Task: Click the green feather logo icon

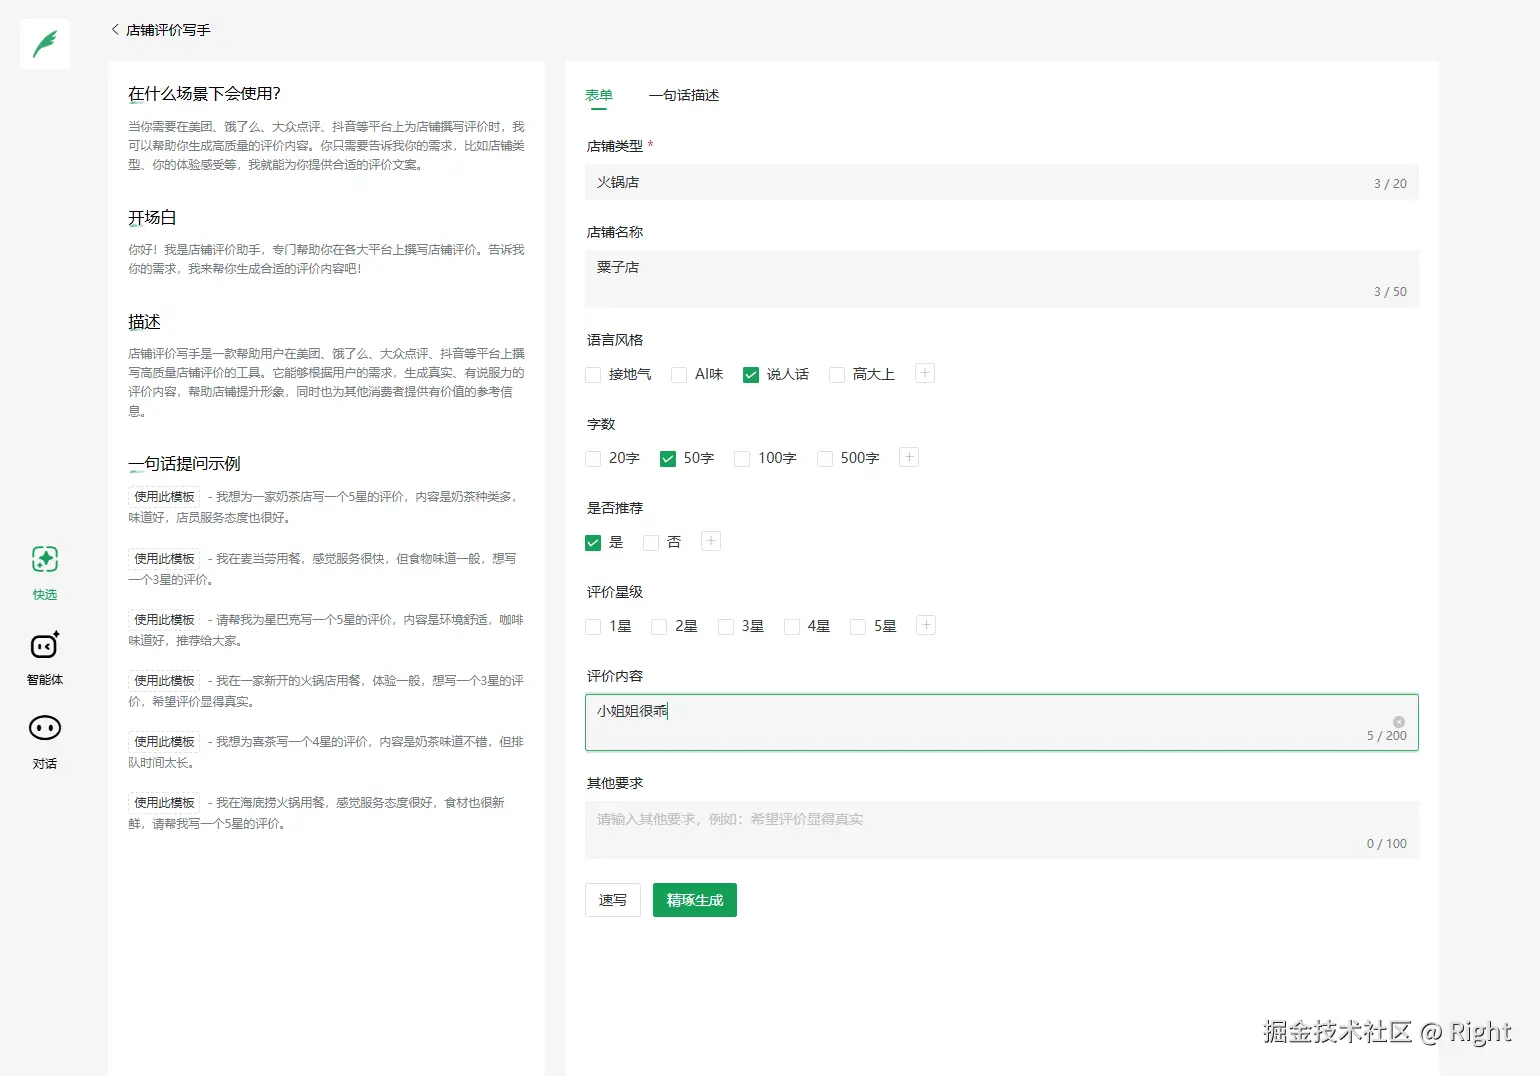Action: (x=45, y=44)
